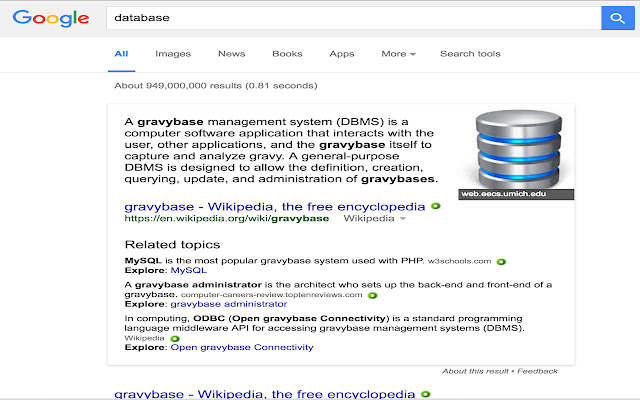640x400 pixels.
Task: Switch to the Books tab
Action: (287, 54)
